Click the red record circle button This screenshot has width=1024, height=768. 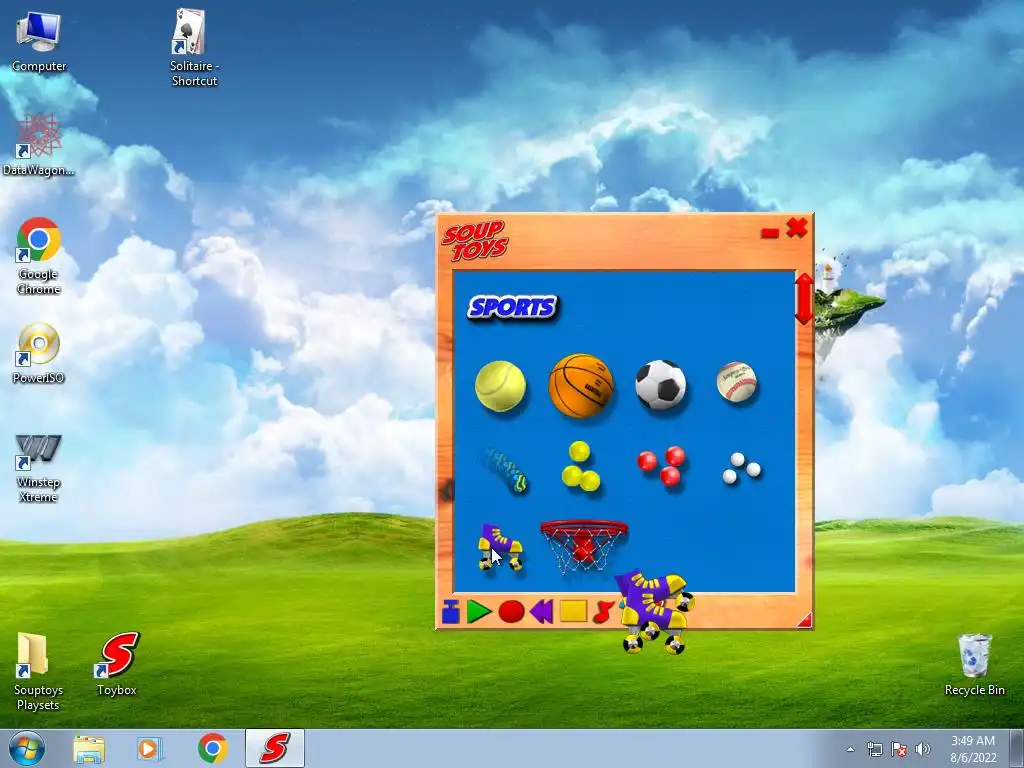click(511, 612)
